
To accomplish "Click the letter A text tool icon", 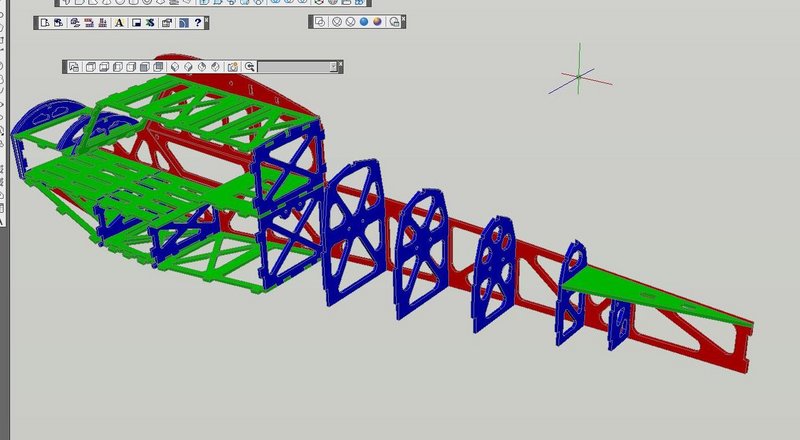I will (119, 22).
